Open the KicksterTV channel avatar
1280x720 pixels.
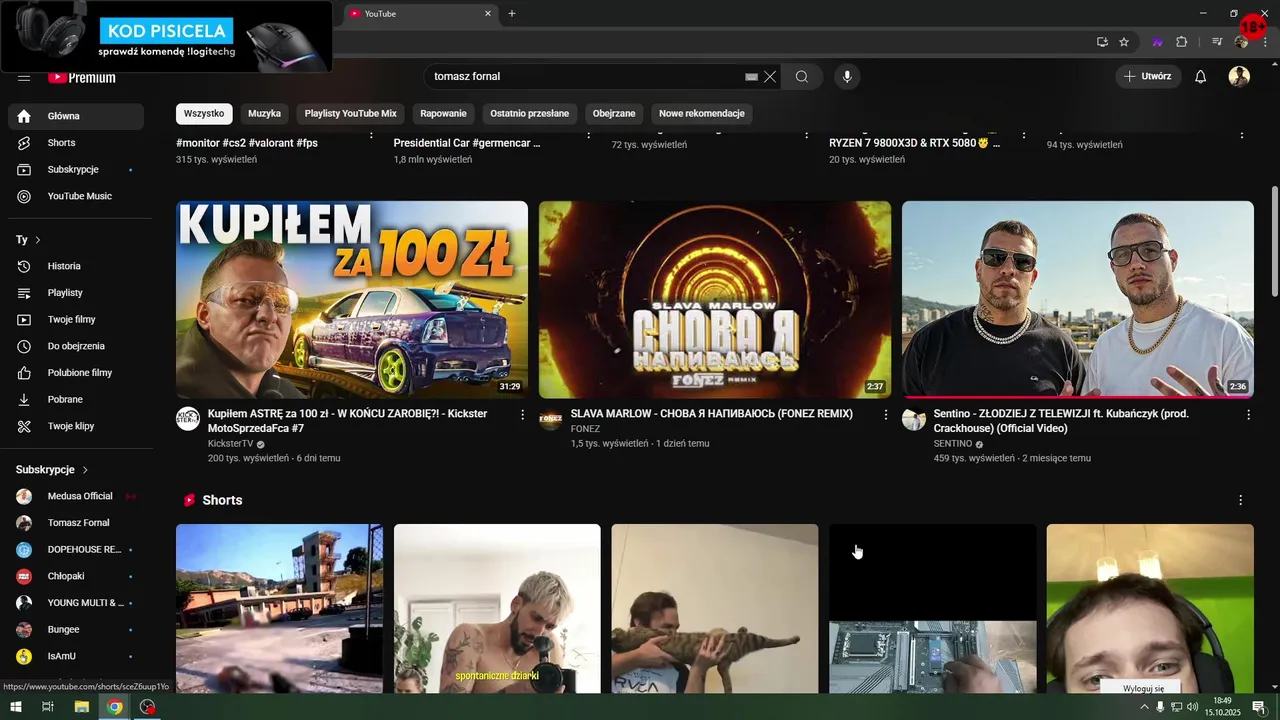click(188, 419)
